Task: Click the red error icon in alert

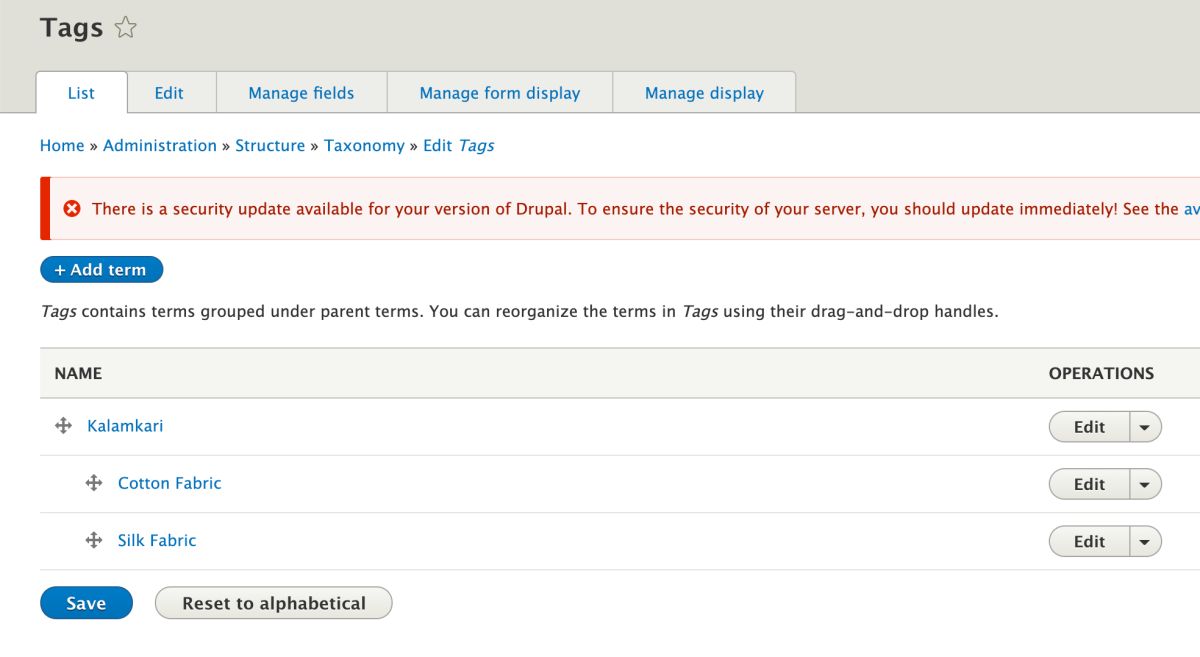Action: pyautogui.click(x=72, y=209)
